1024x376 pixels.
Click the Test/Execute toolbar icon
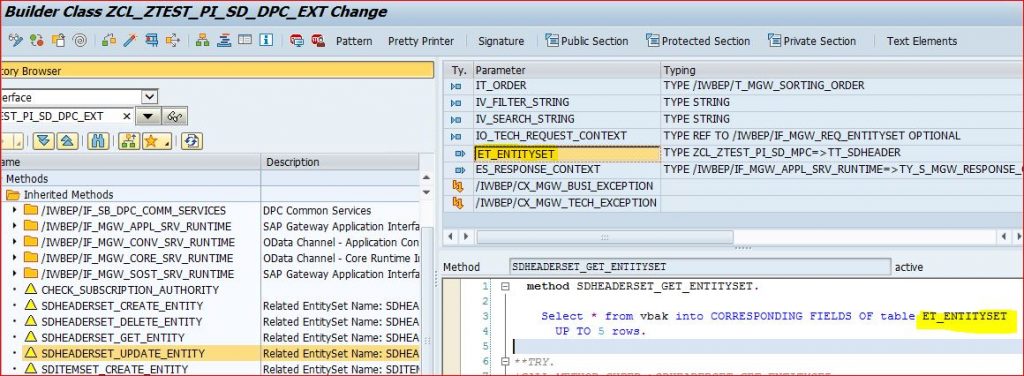152,40
